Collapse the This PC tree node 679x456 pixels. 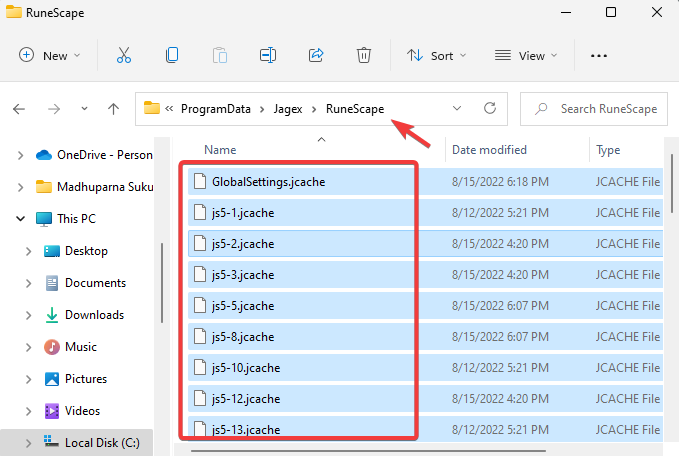[x=20, y=219]
